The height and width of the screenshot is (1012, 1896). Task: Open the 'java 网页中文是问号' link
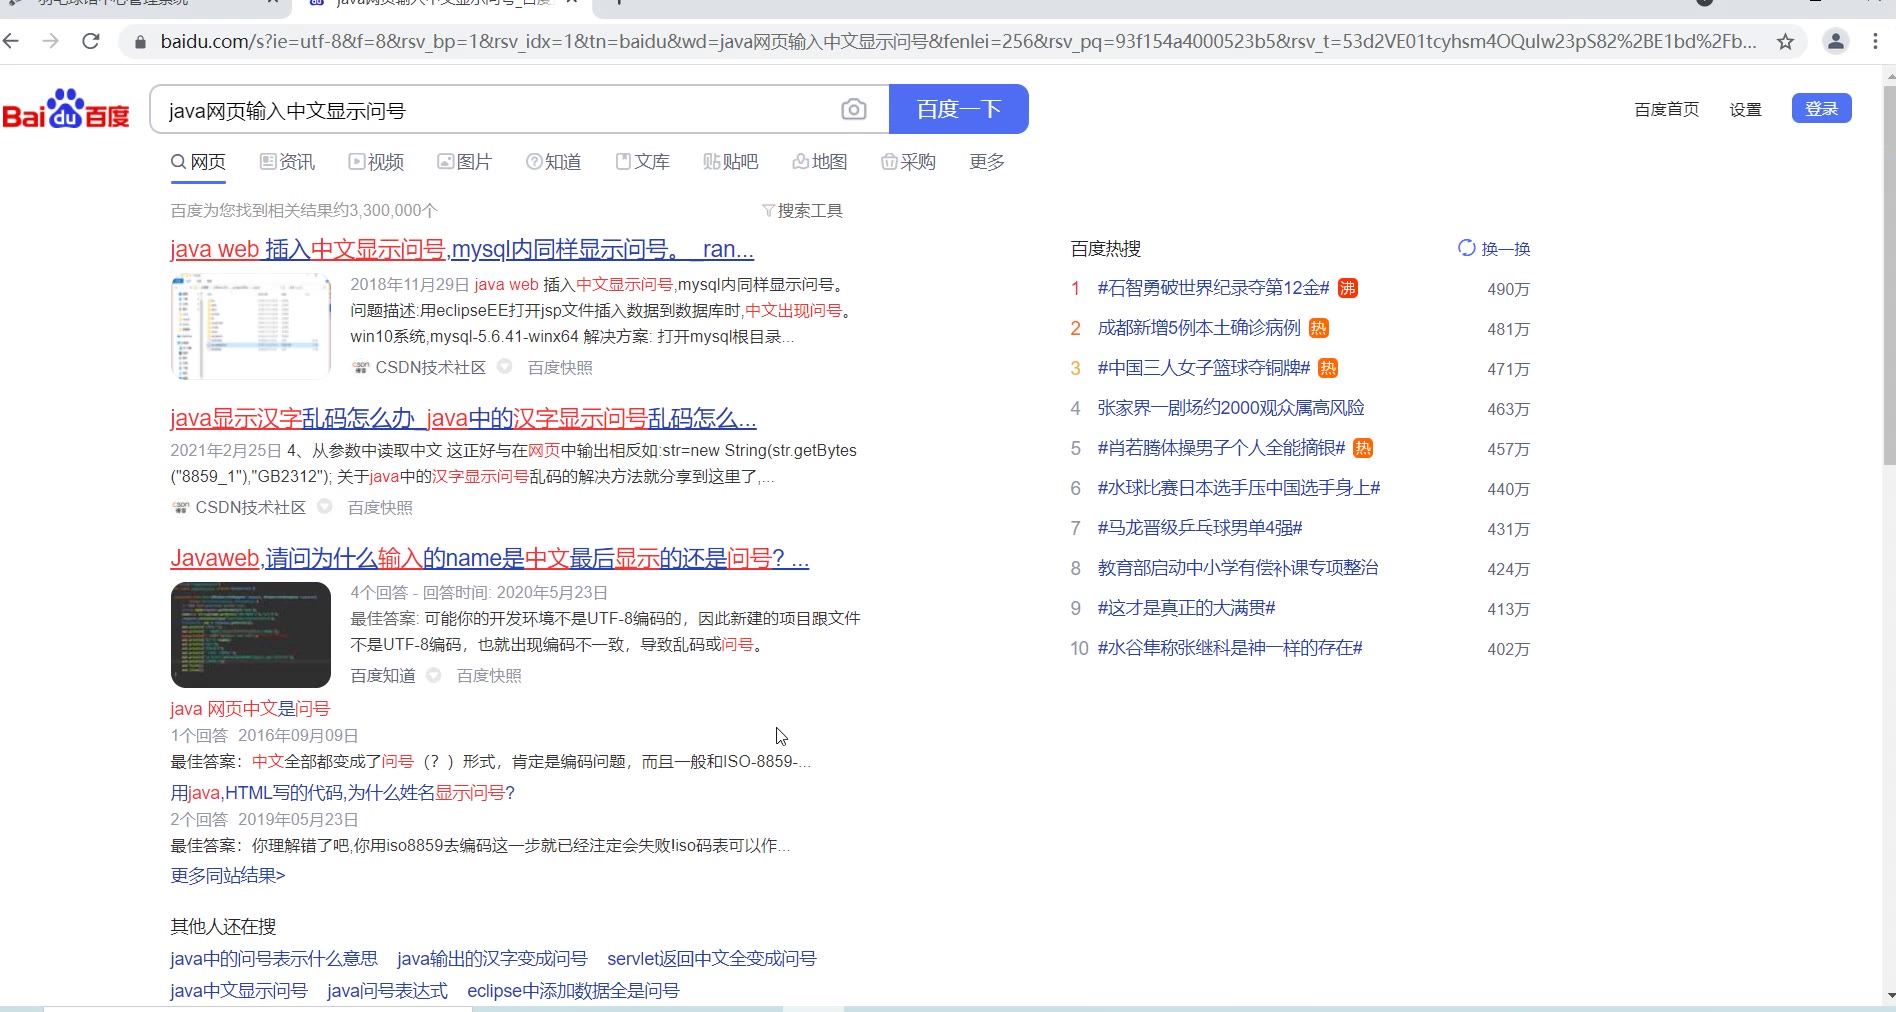pos(250,709)
